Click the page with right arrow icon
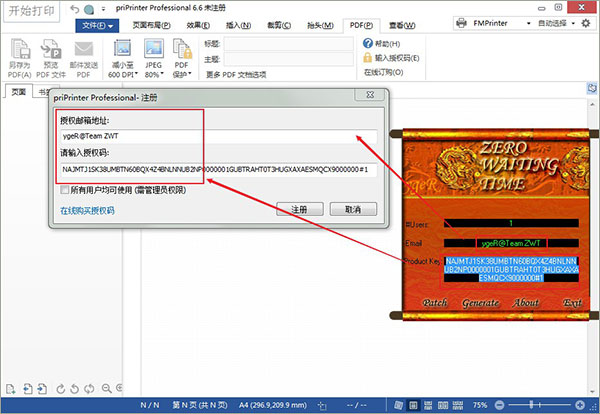600x414 pixels. point(42,389)
